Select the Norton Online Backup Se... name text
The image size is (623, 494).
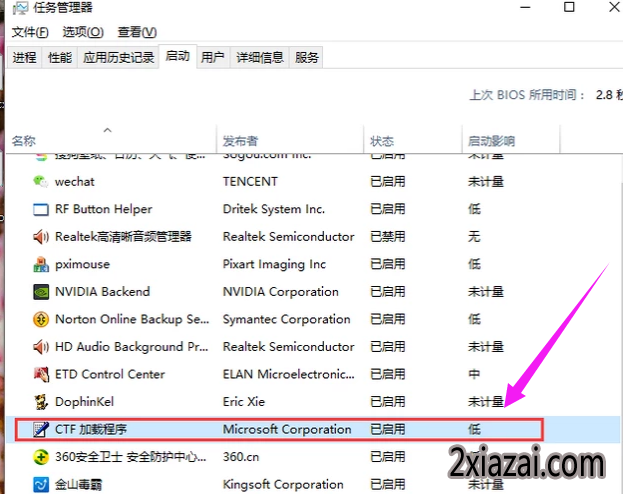pyautogui.click(x=132, y=319)
